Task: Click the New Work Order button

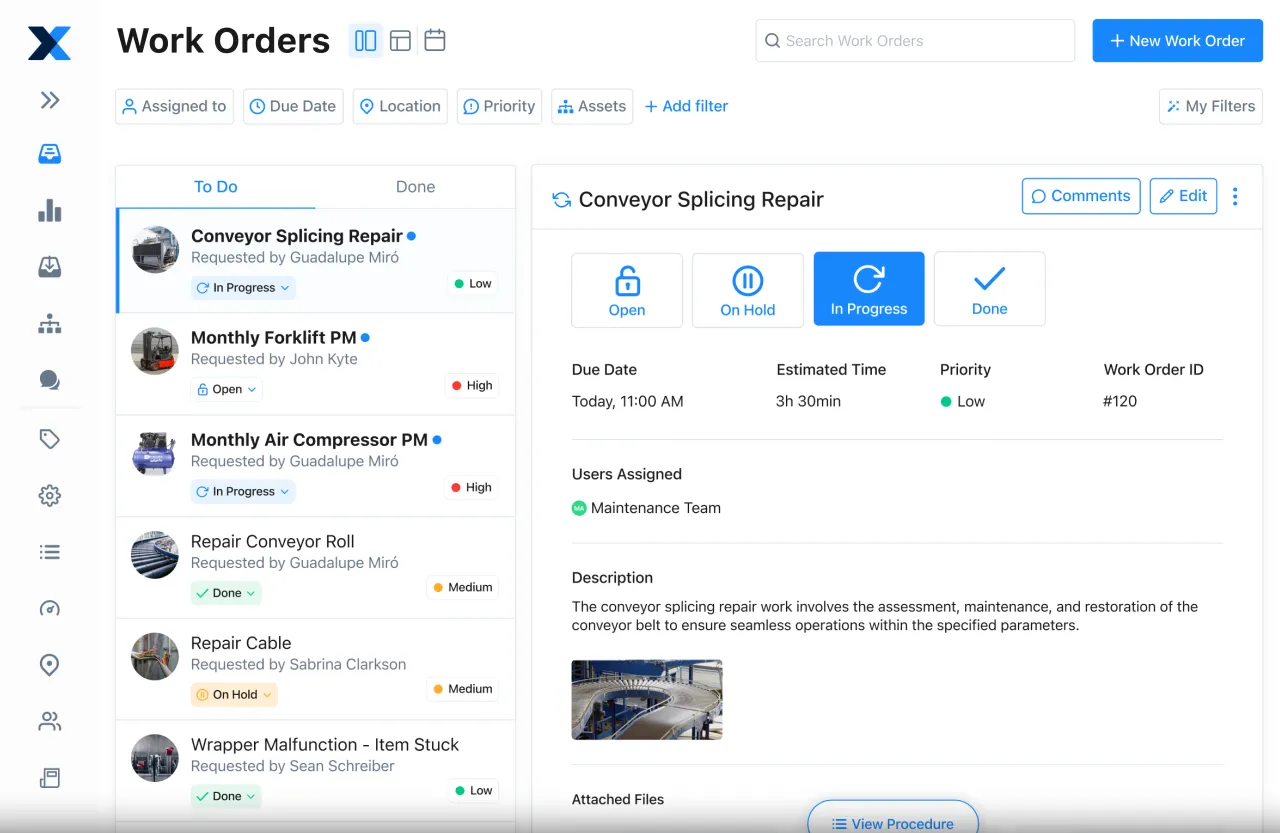Action: tap(1177, 41)
